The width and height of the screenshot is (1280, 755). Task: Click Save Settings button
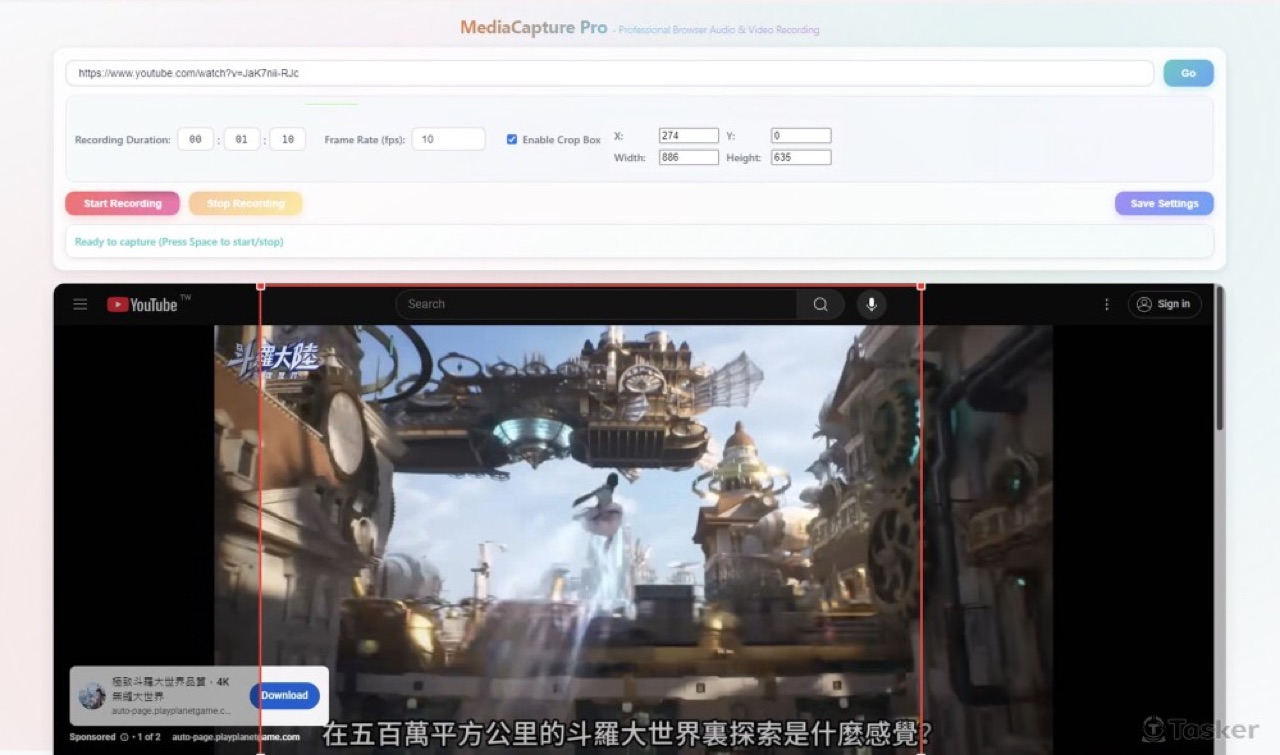tap(1164, 203)
